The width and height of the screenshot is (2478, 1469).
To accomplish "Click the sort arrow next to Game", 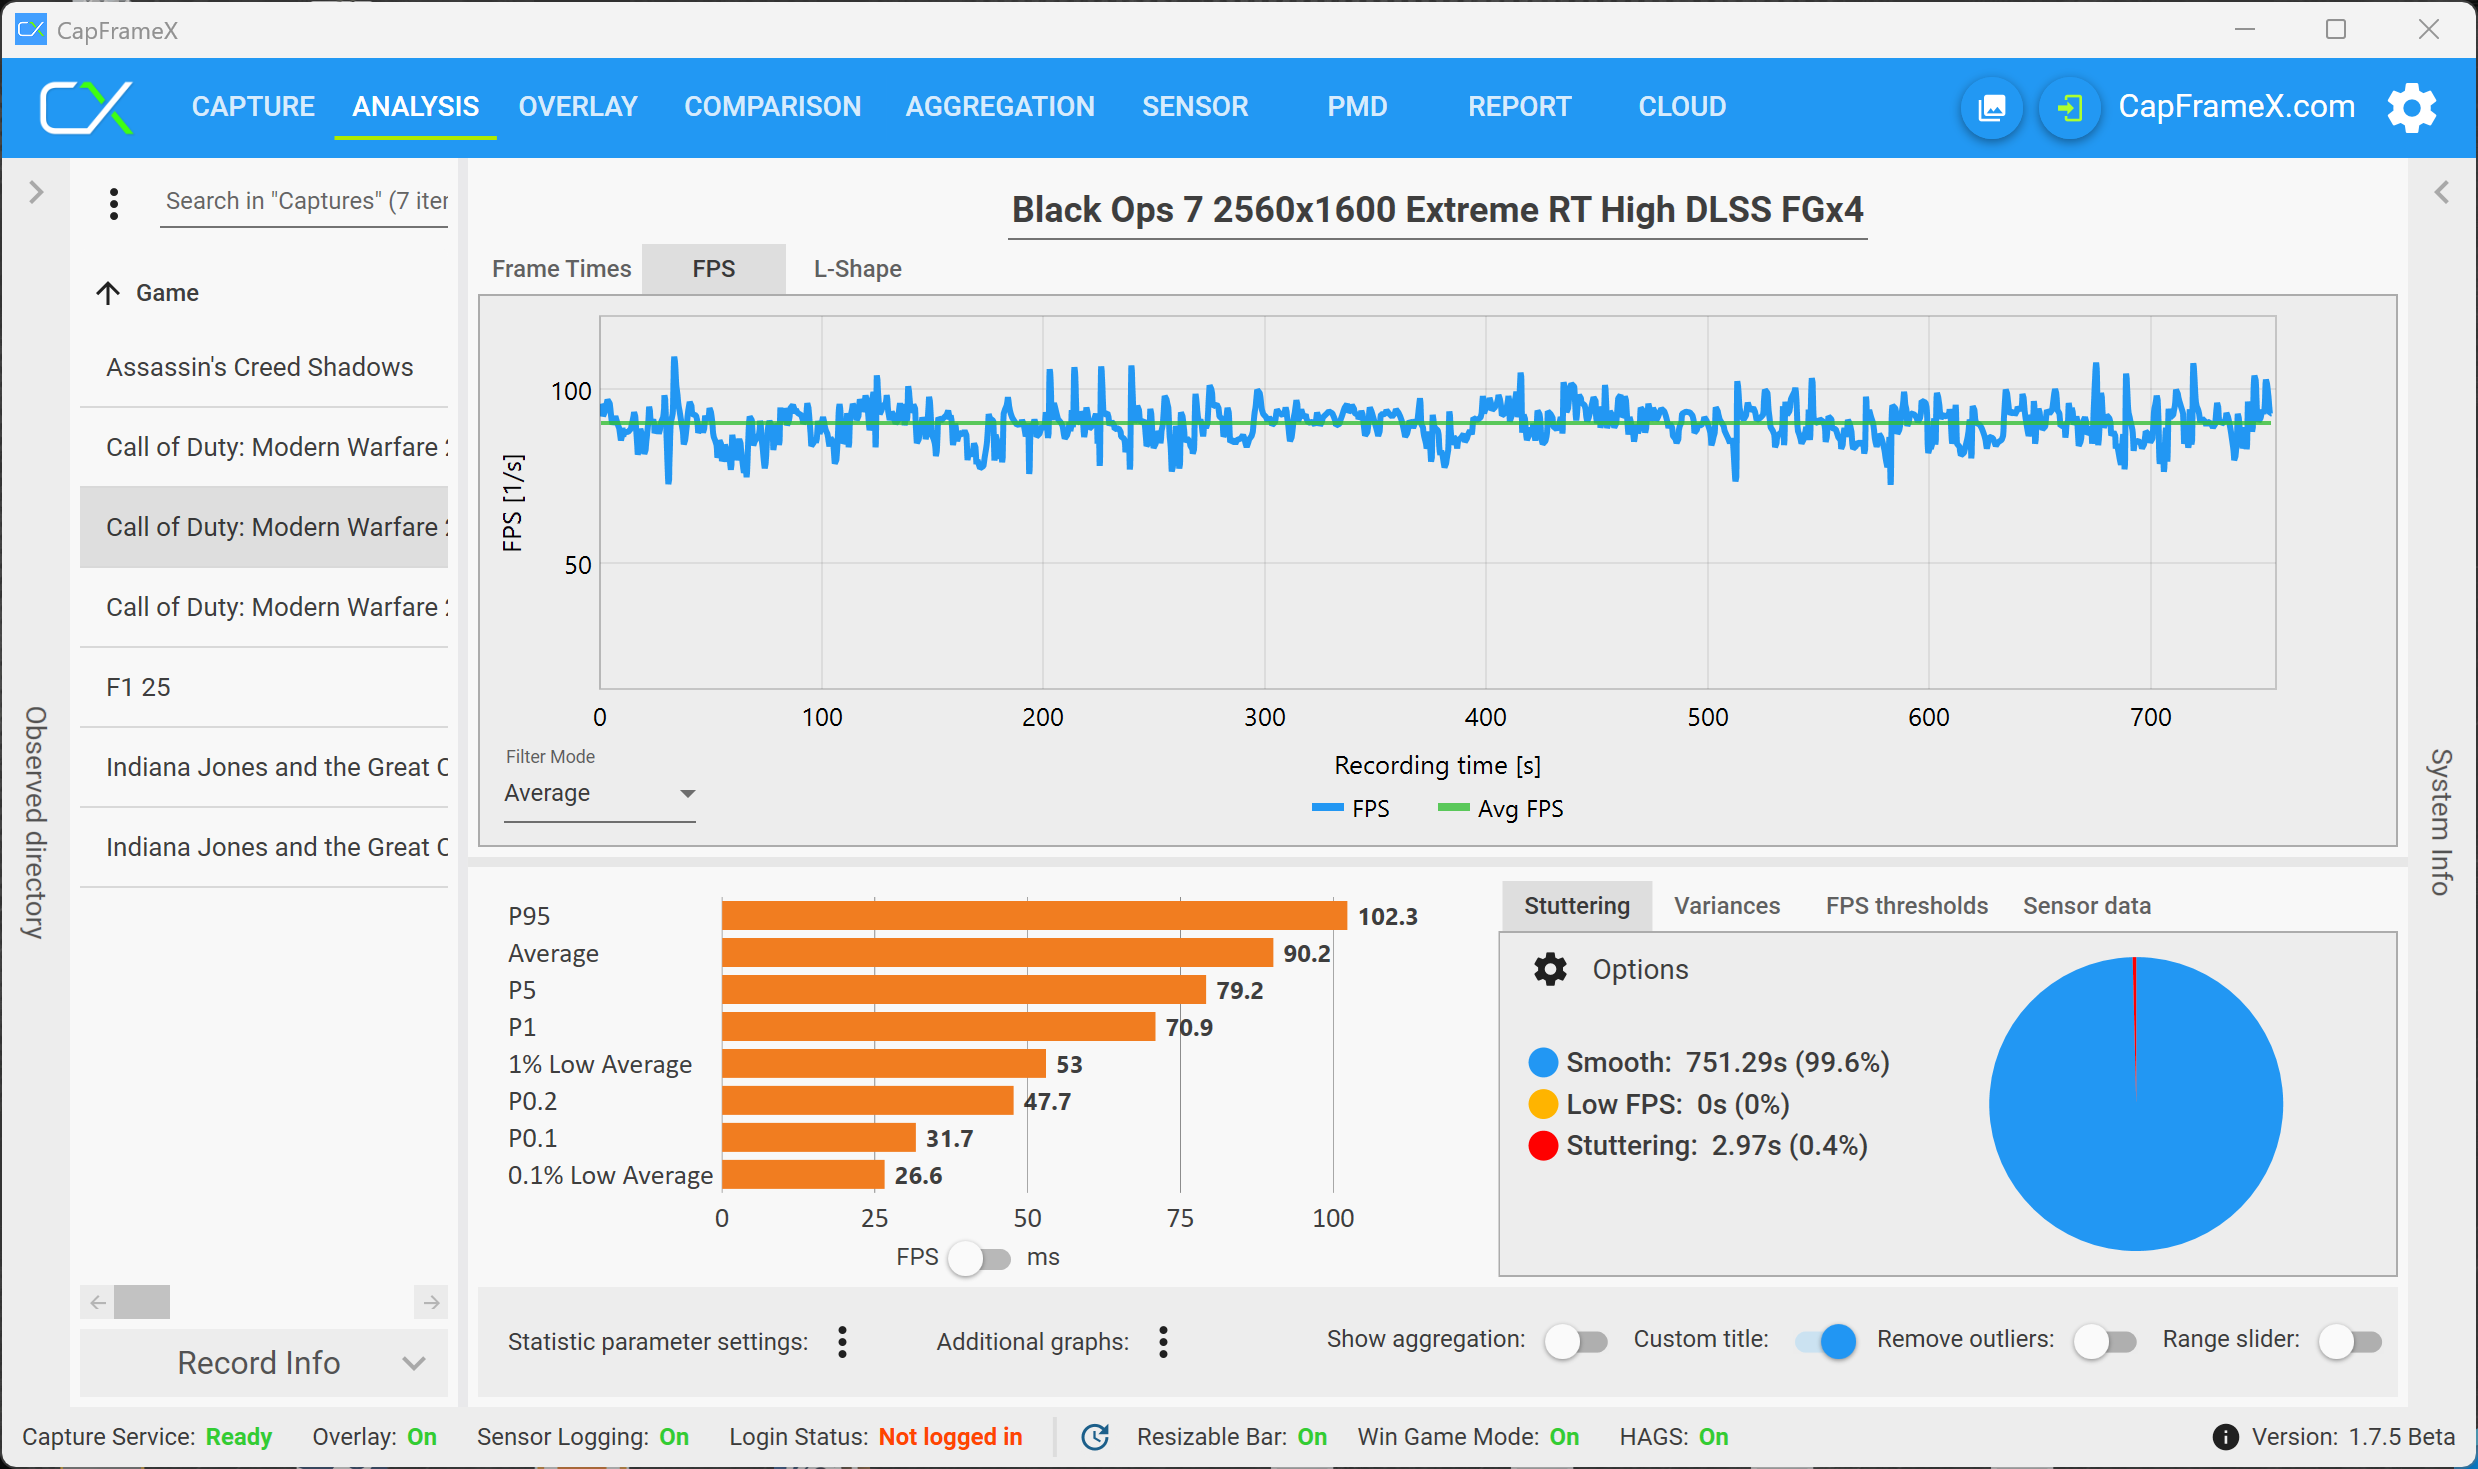I will 108,293.
